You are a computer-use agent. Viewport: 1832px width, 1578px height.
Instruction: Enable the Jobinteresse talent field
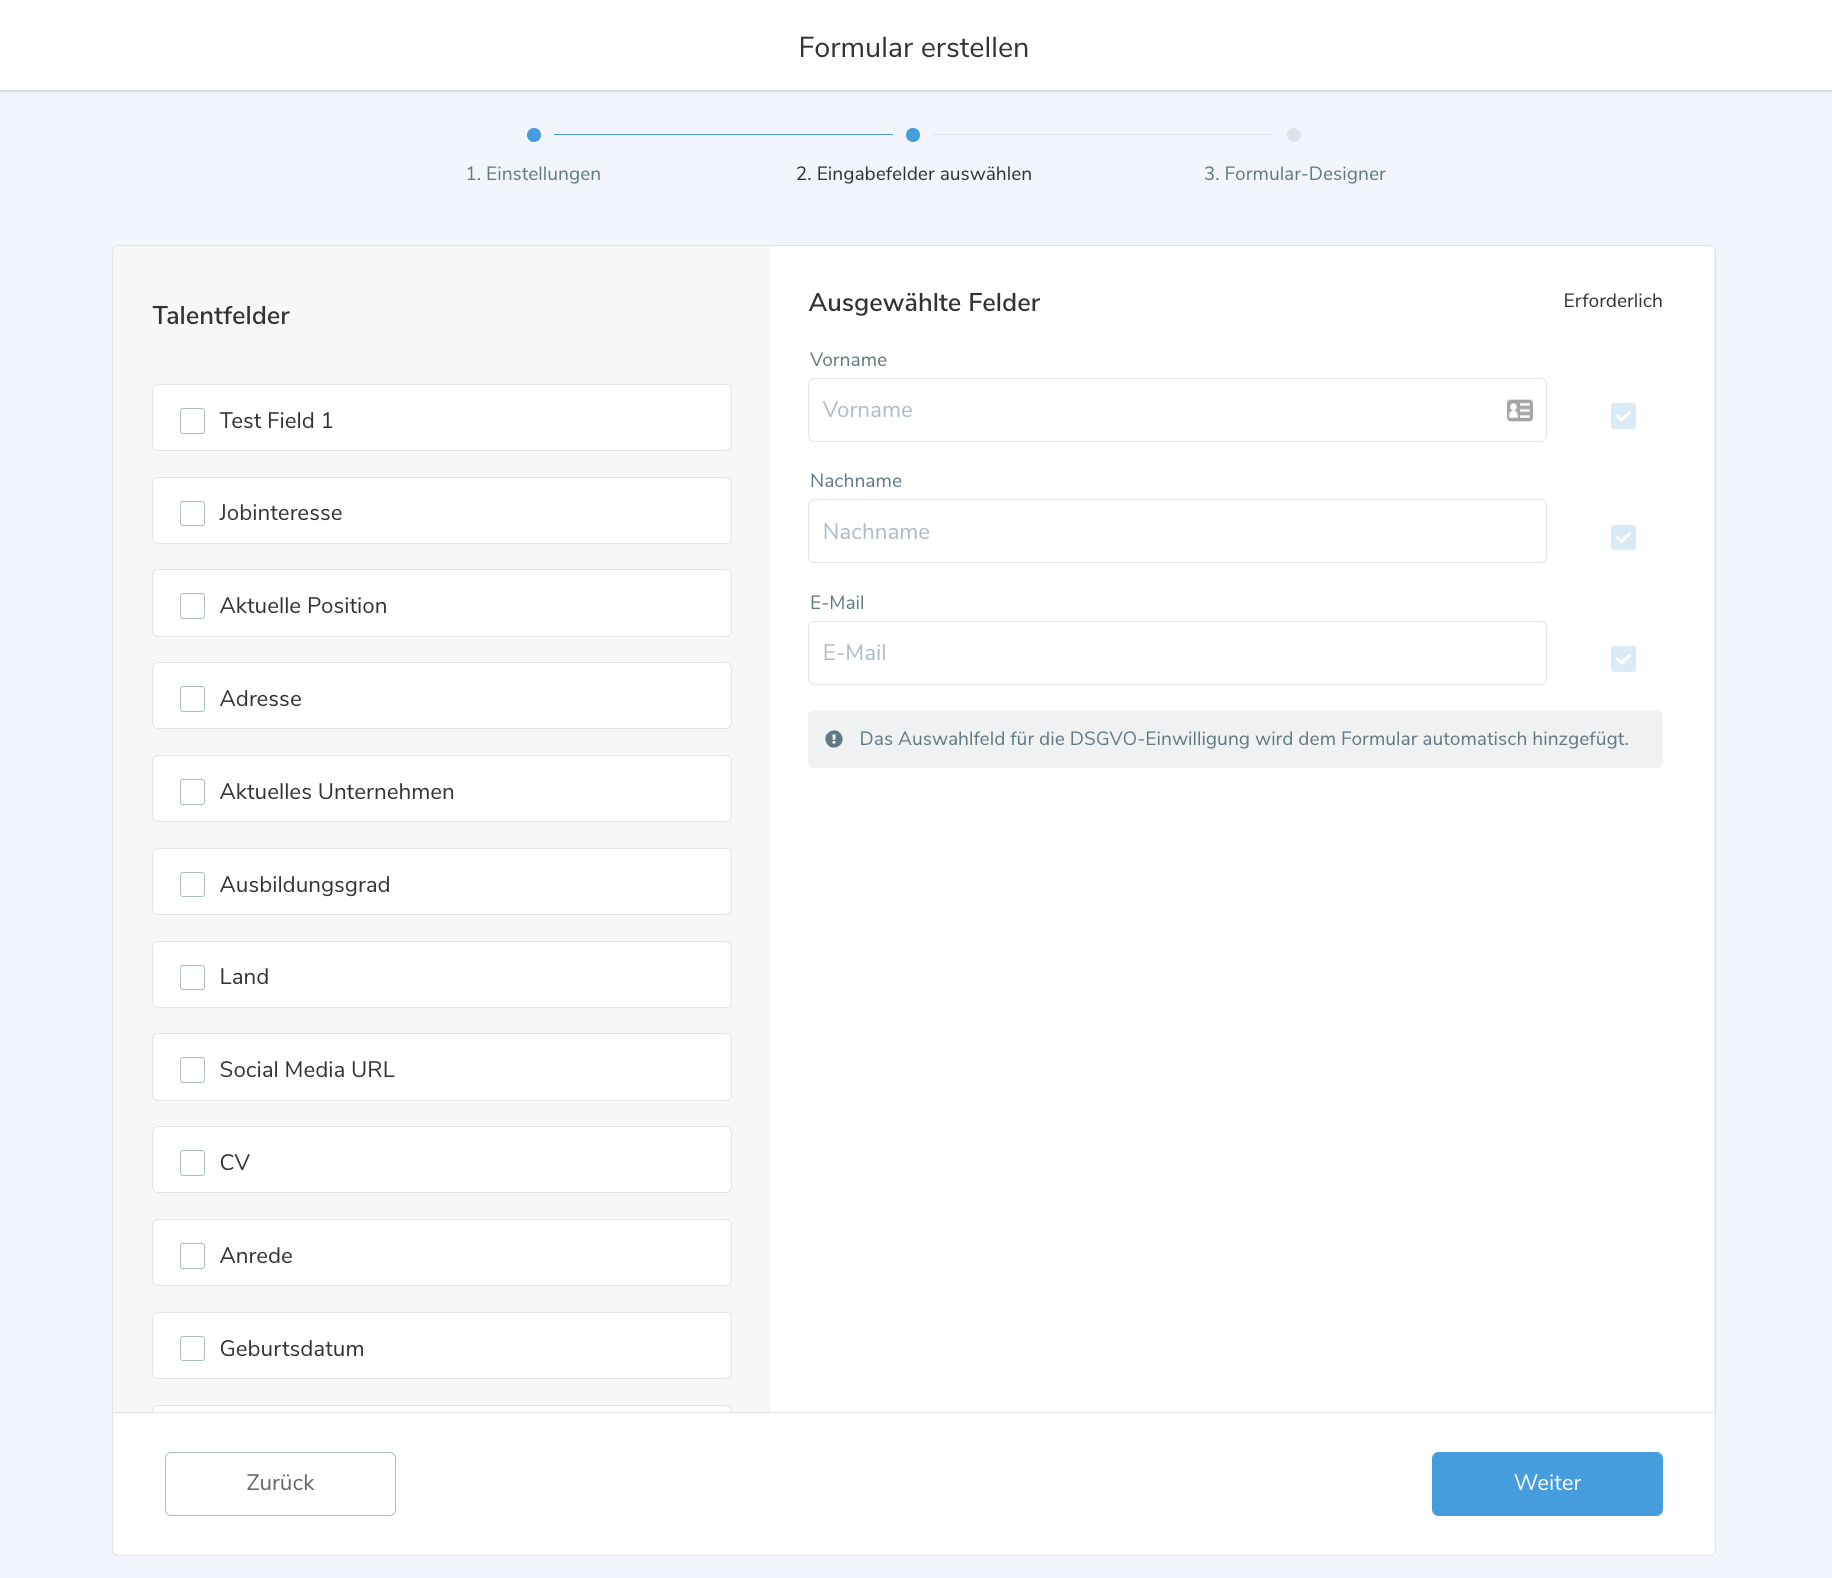192,513
